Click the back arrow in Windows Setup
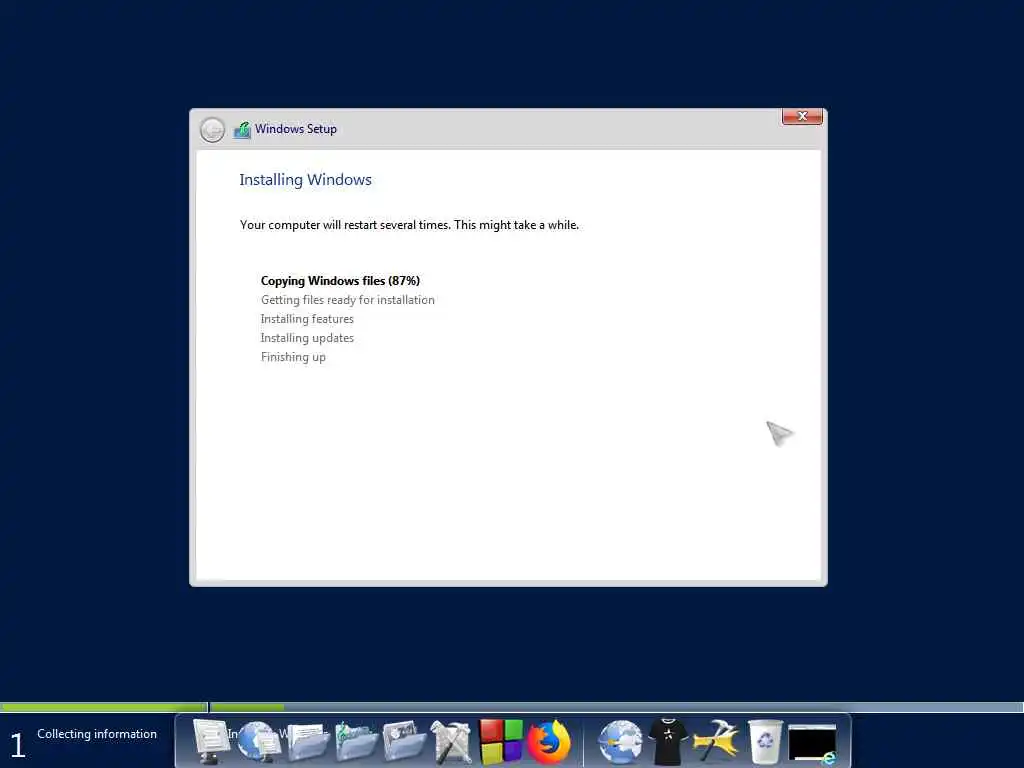 click(212, 130)
